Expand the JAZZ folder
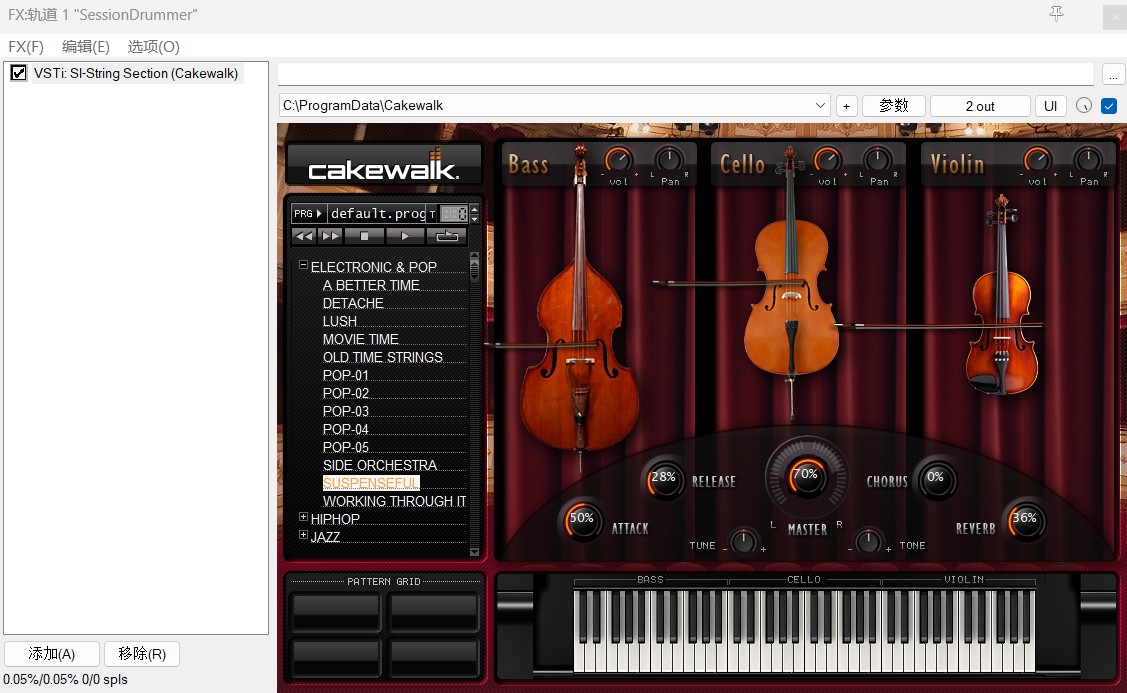This screenshot has height=693, width=1127. [x=303, y=535]
